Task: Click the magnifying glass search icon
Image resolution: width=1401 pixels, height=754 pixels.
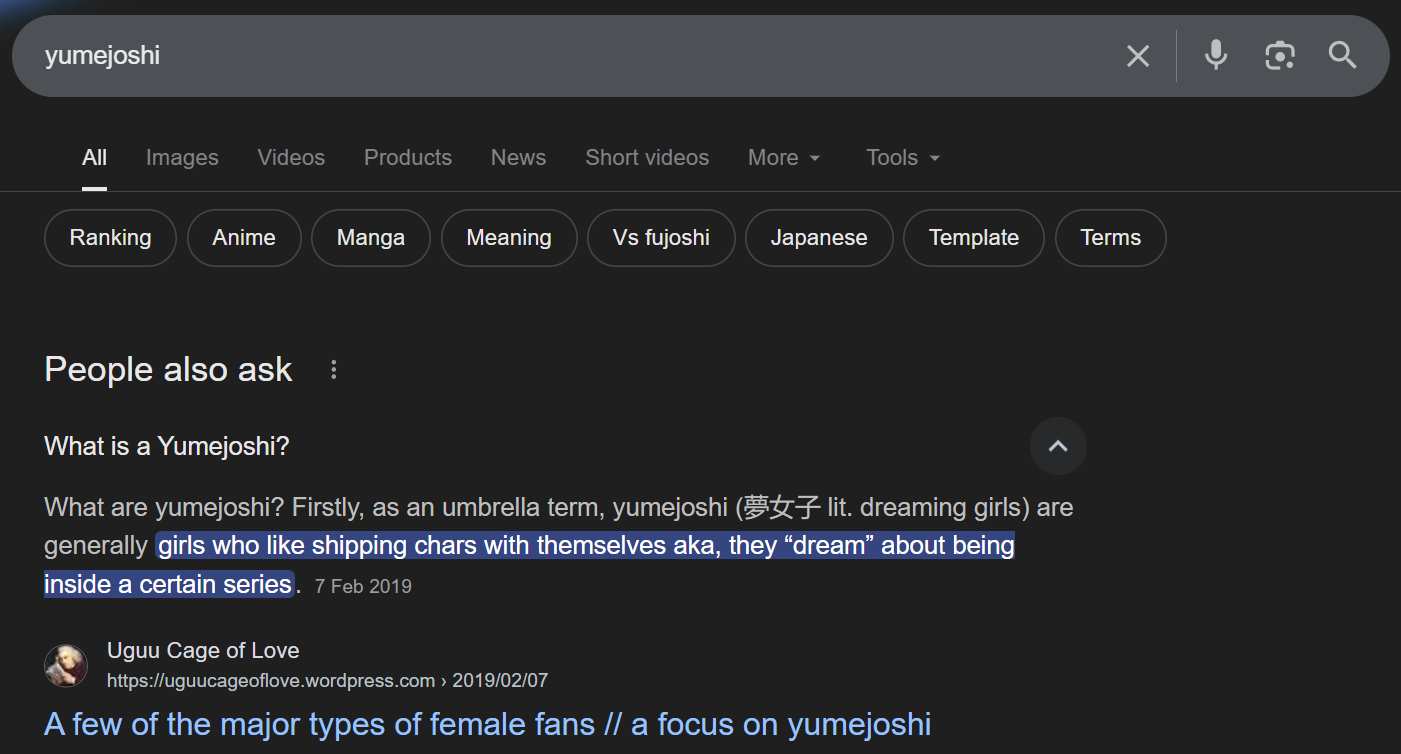Action: 1343,55
